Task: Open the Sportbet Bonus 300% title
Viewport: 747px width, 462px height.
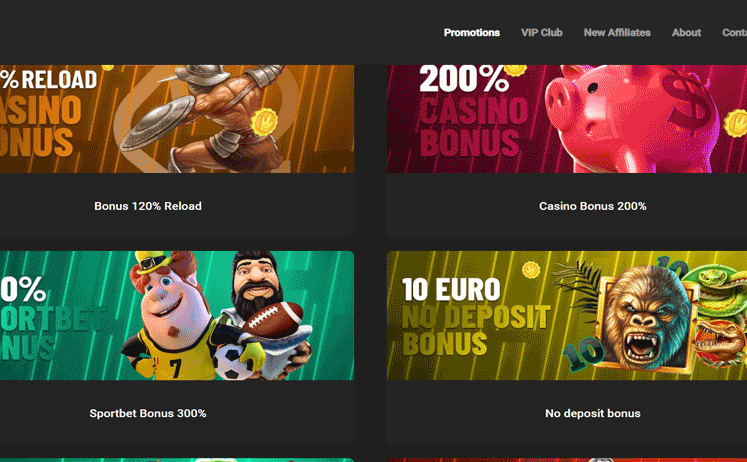Action: (x=148, y=413)
